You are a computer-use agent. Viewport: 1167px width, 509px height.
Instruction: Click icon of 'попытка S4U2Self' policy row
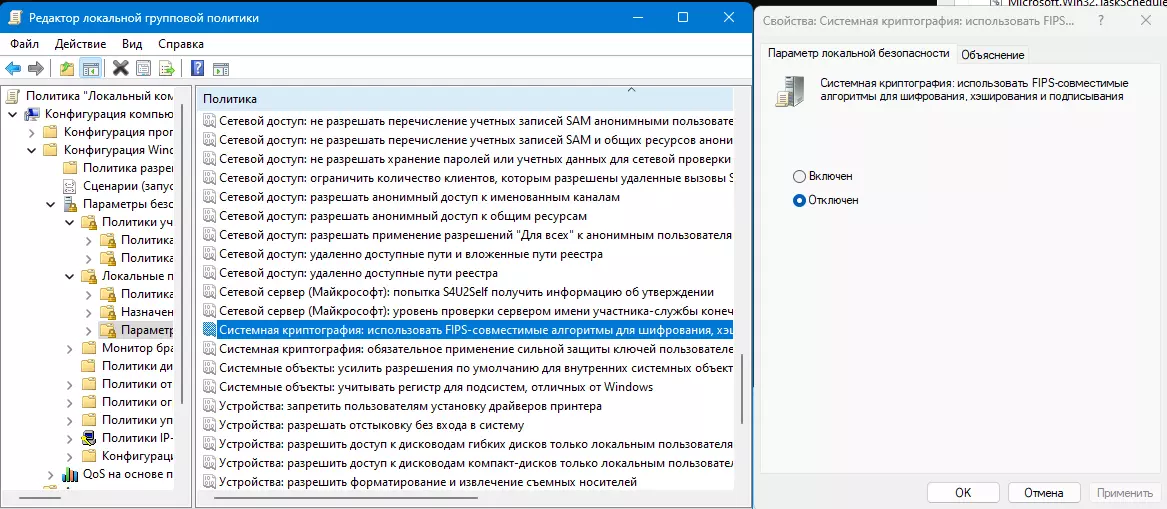[x=209, y=292]
